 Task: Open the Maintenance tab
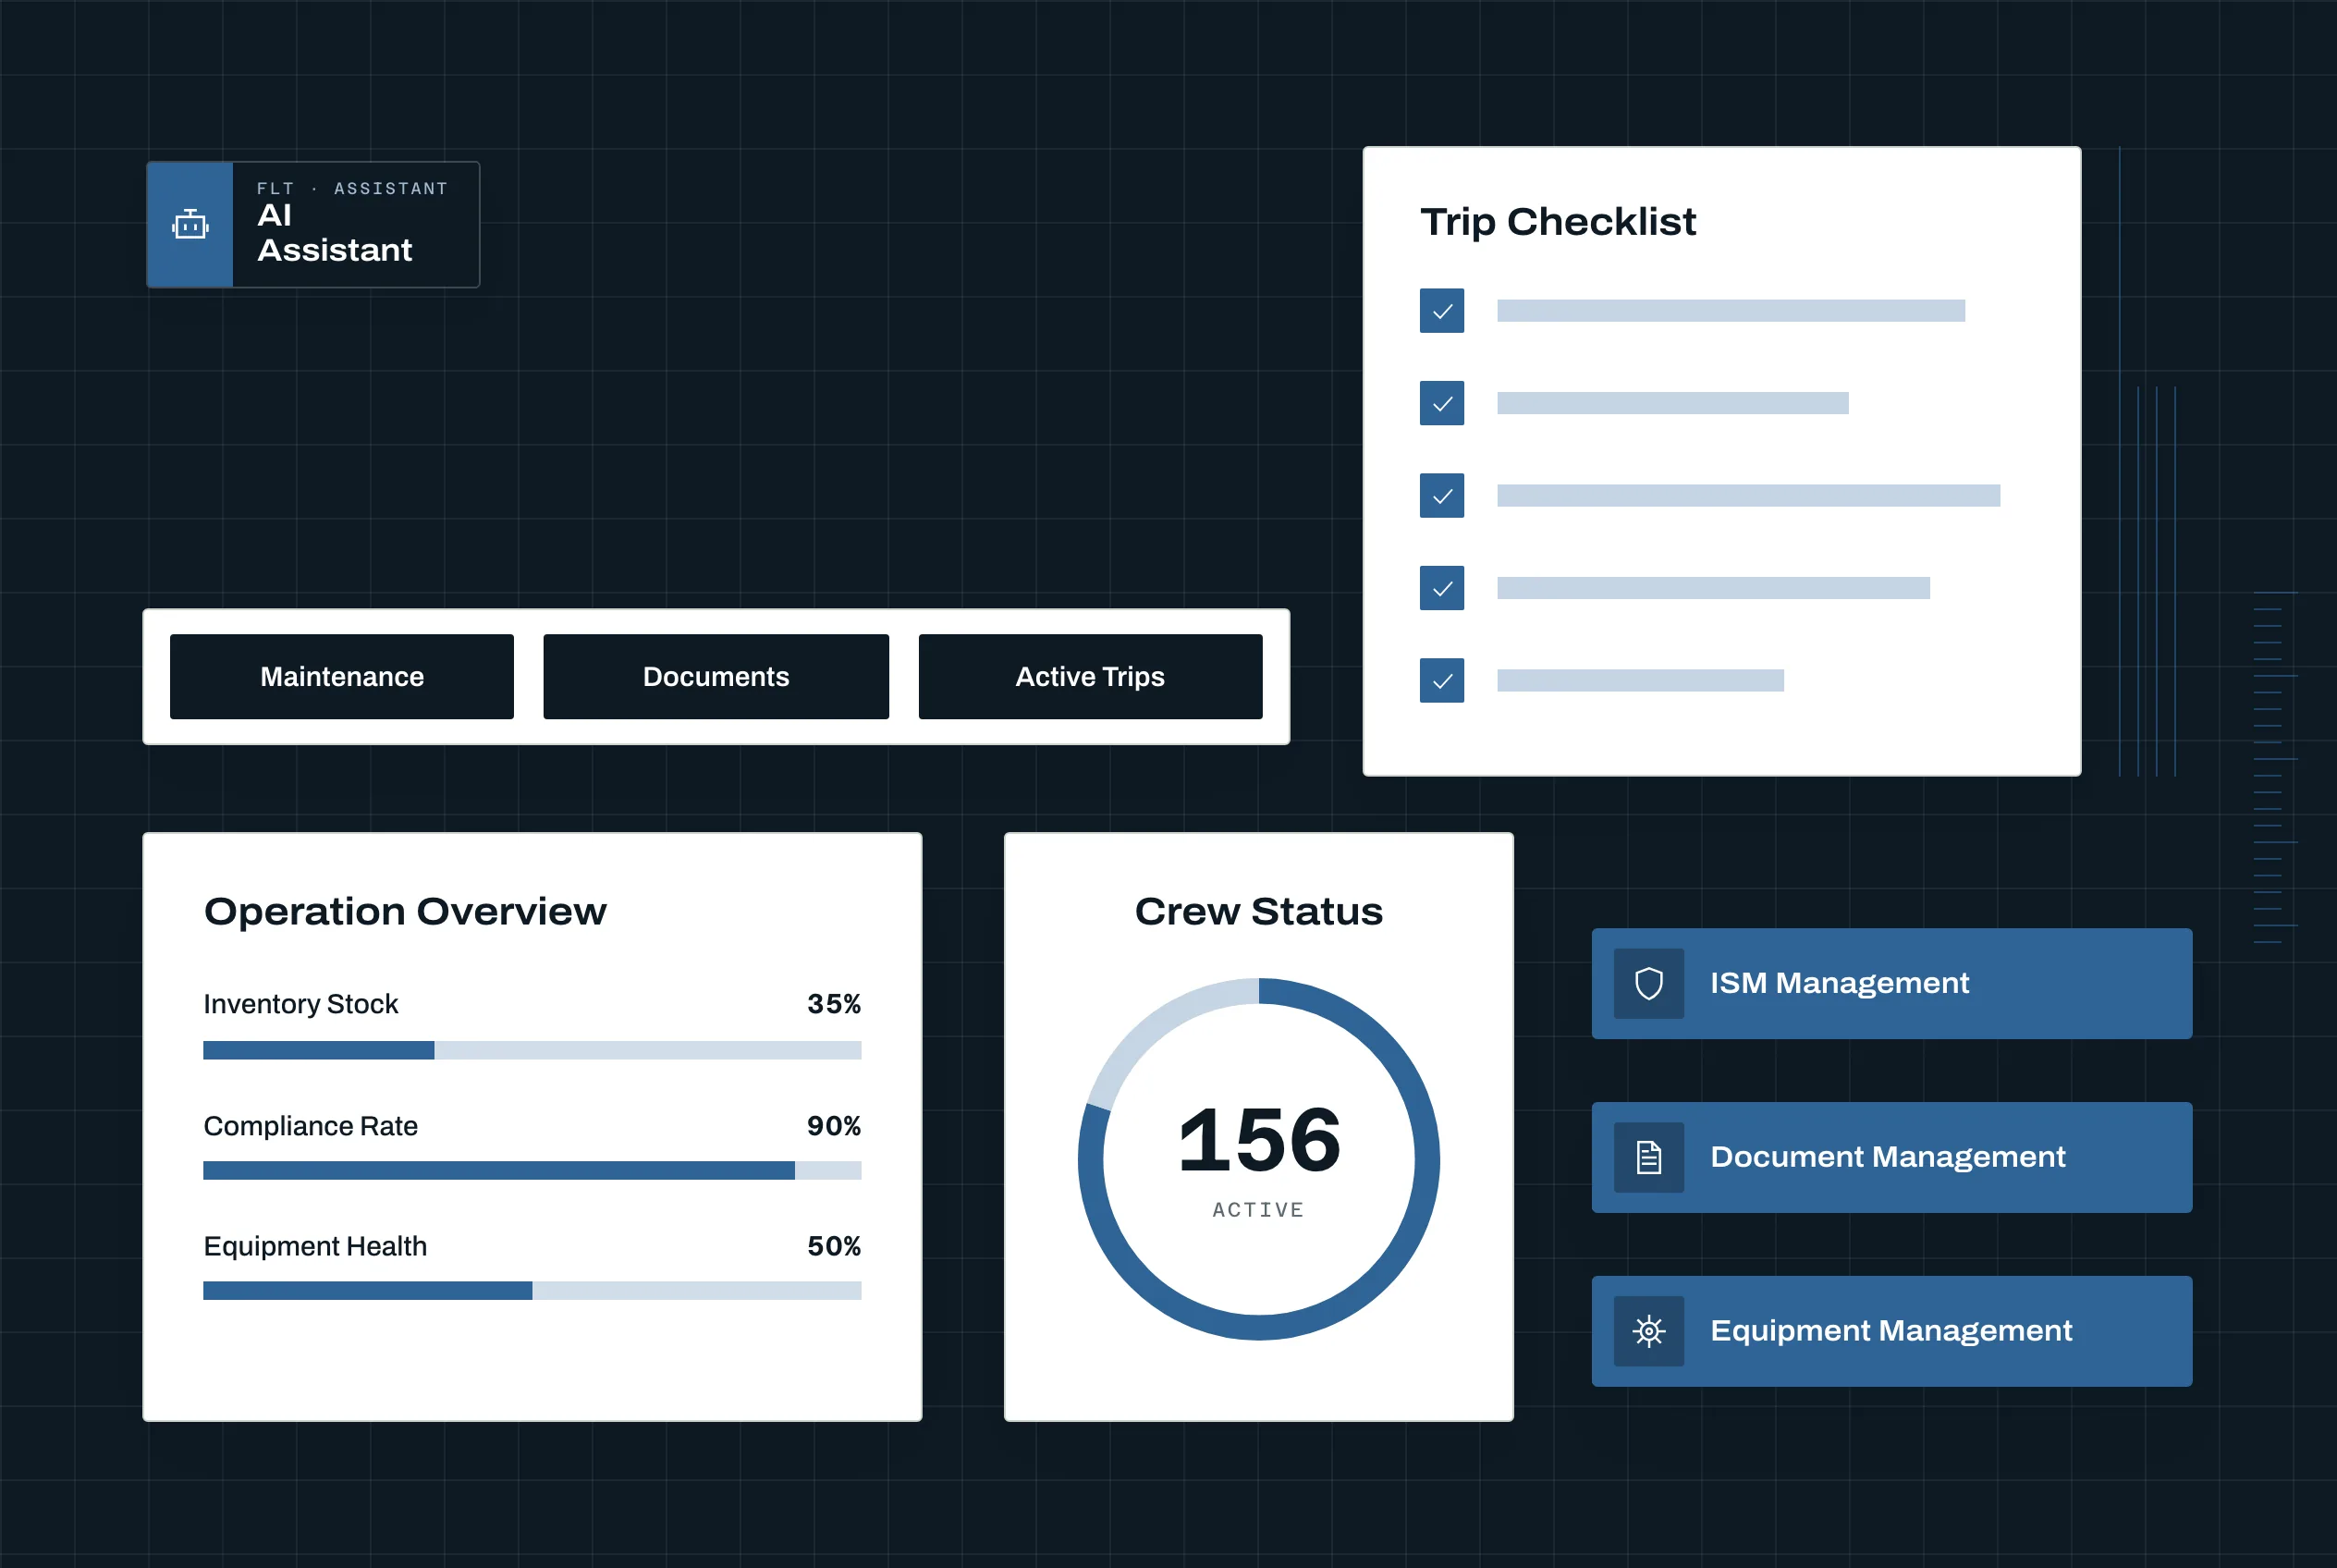click(342, 676)
